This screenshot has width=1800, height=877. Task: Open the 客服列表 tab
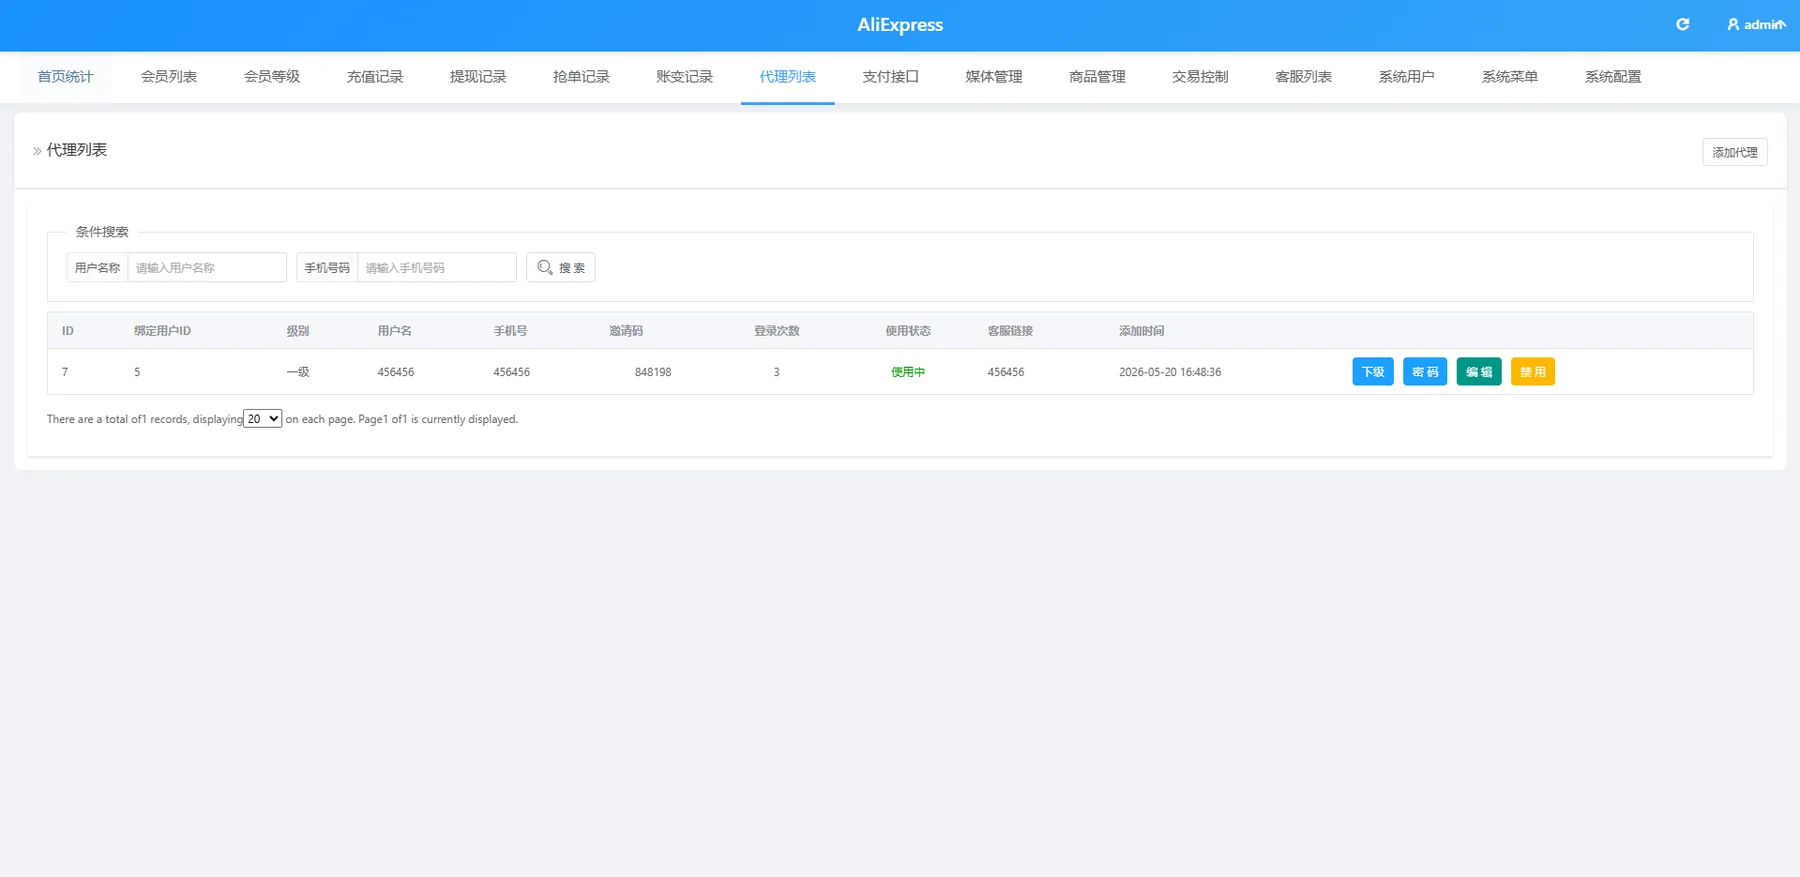pos(1303,77)
